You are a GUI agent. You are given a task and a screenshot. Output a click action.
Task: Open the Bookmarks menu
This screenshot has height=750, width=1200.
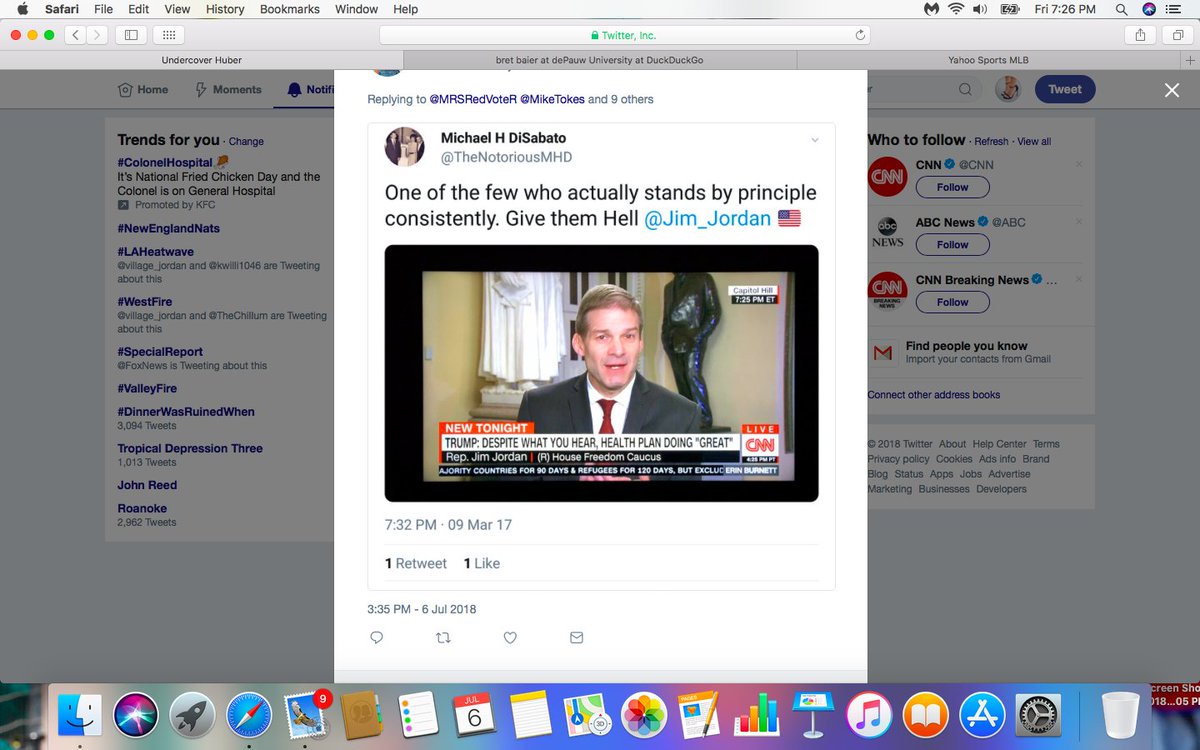[290, 9]
